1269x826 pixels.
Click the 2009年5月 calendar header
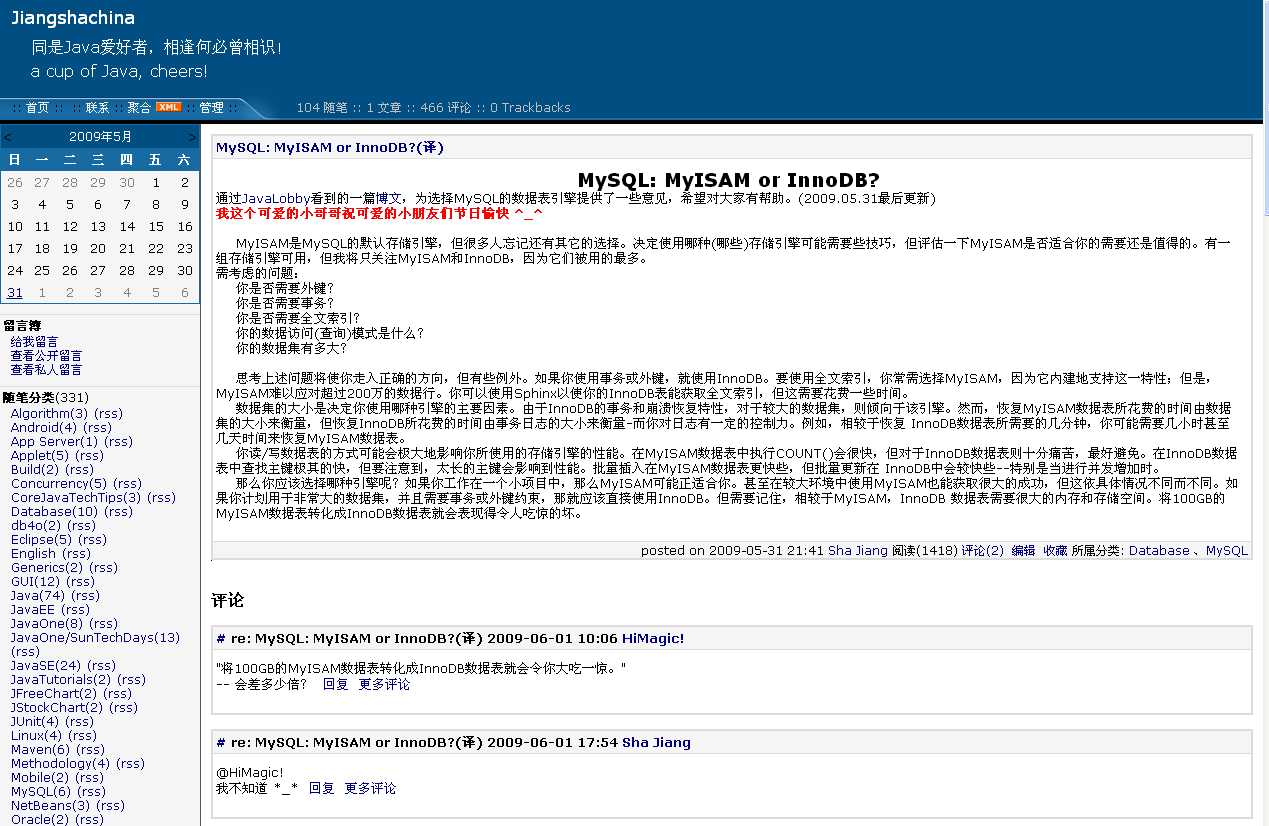pyautogui.click(x=100, y=137)
